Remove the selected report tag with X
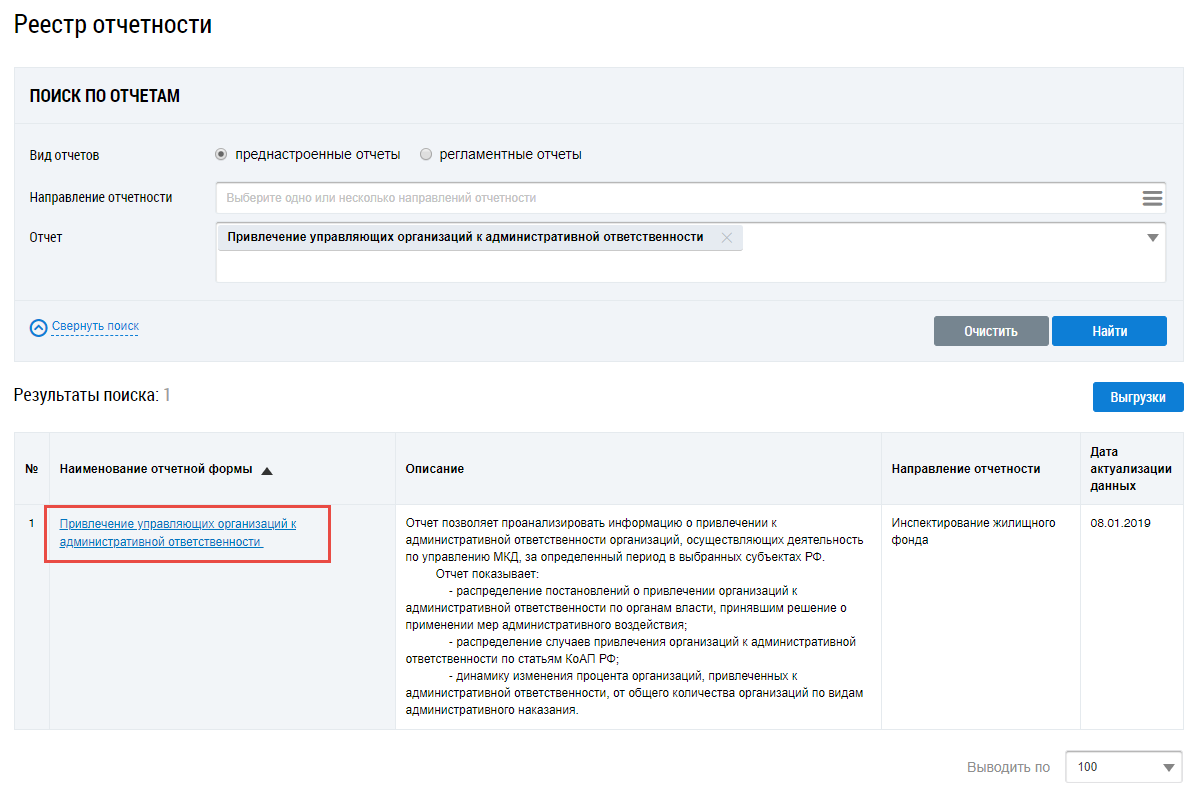The image size is (1197, 796). (727, 238)
